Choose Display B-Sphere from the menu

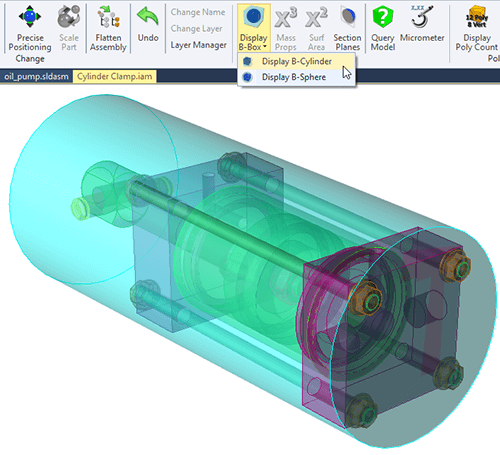[296, 77]
